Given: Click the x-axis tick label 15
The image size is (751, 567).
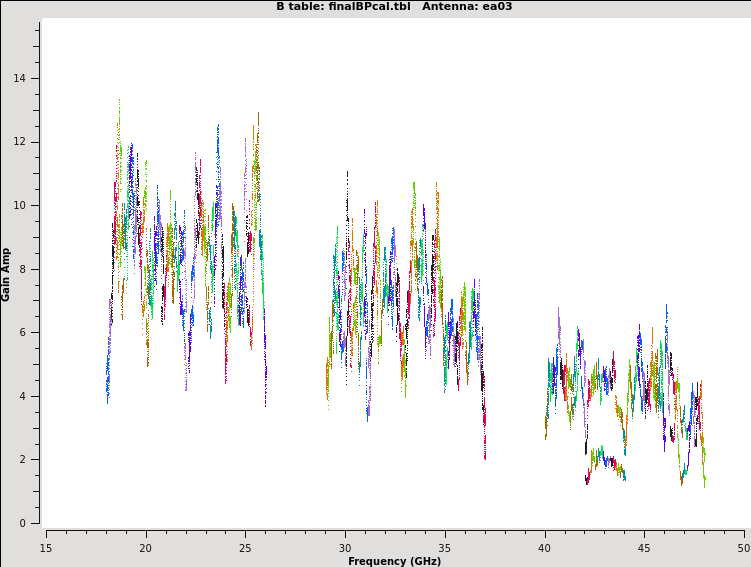Looking at the screenshot, I should click(x=46, y=548).
